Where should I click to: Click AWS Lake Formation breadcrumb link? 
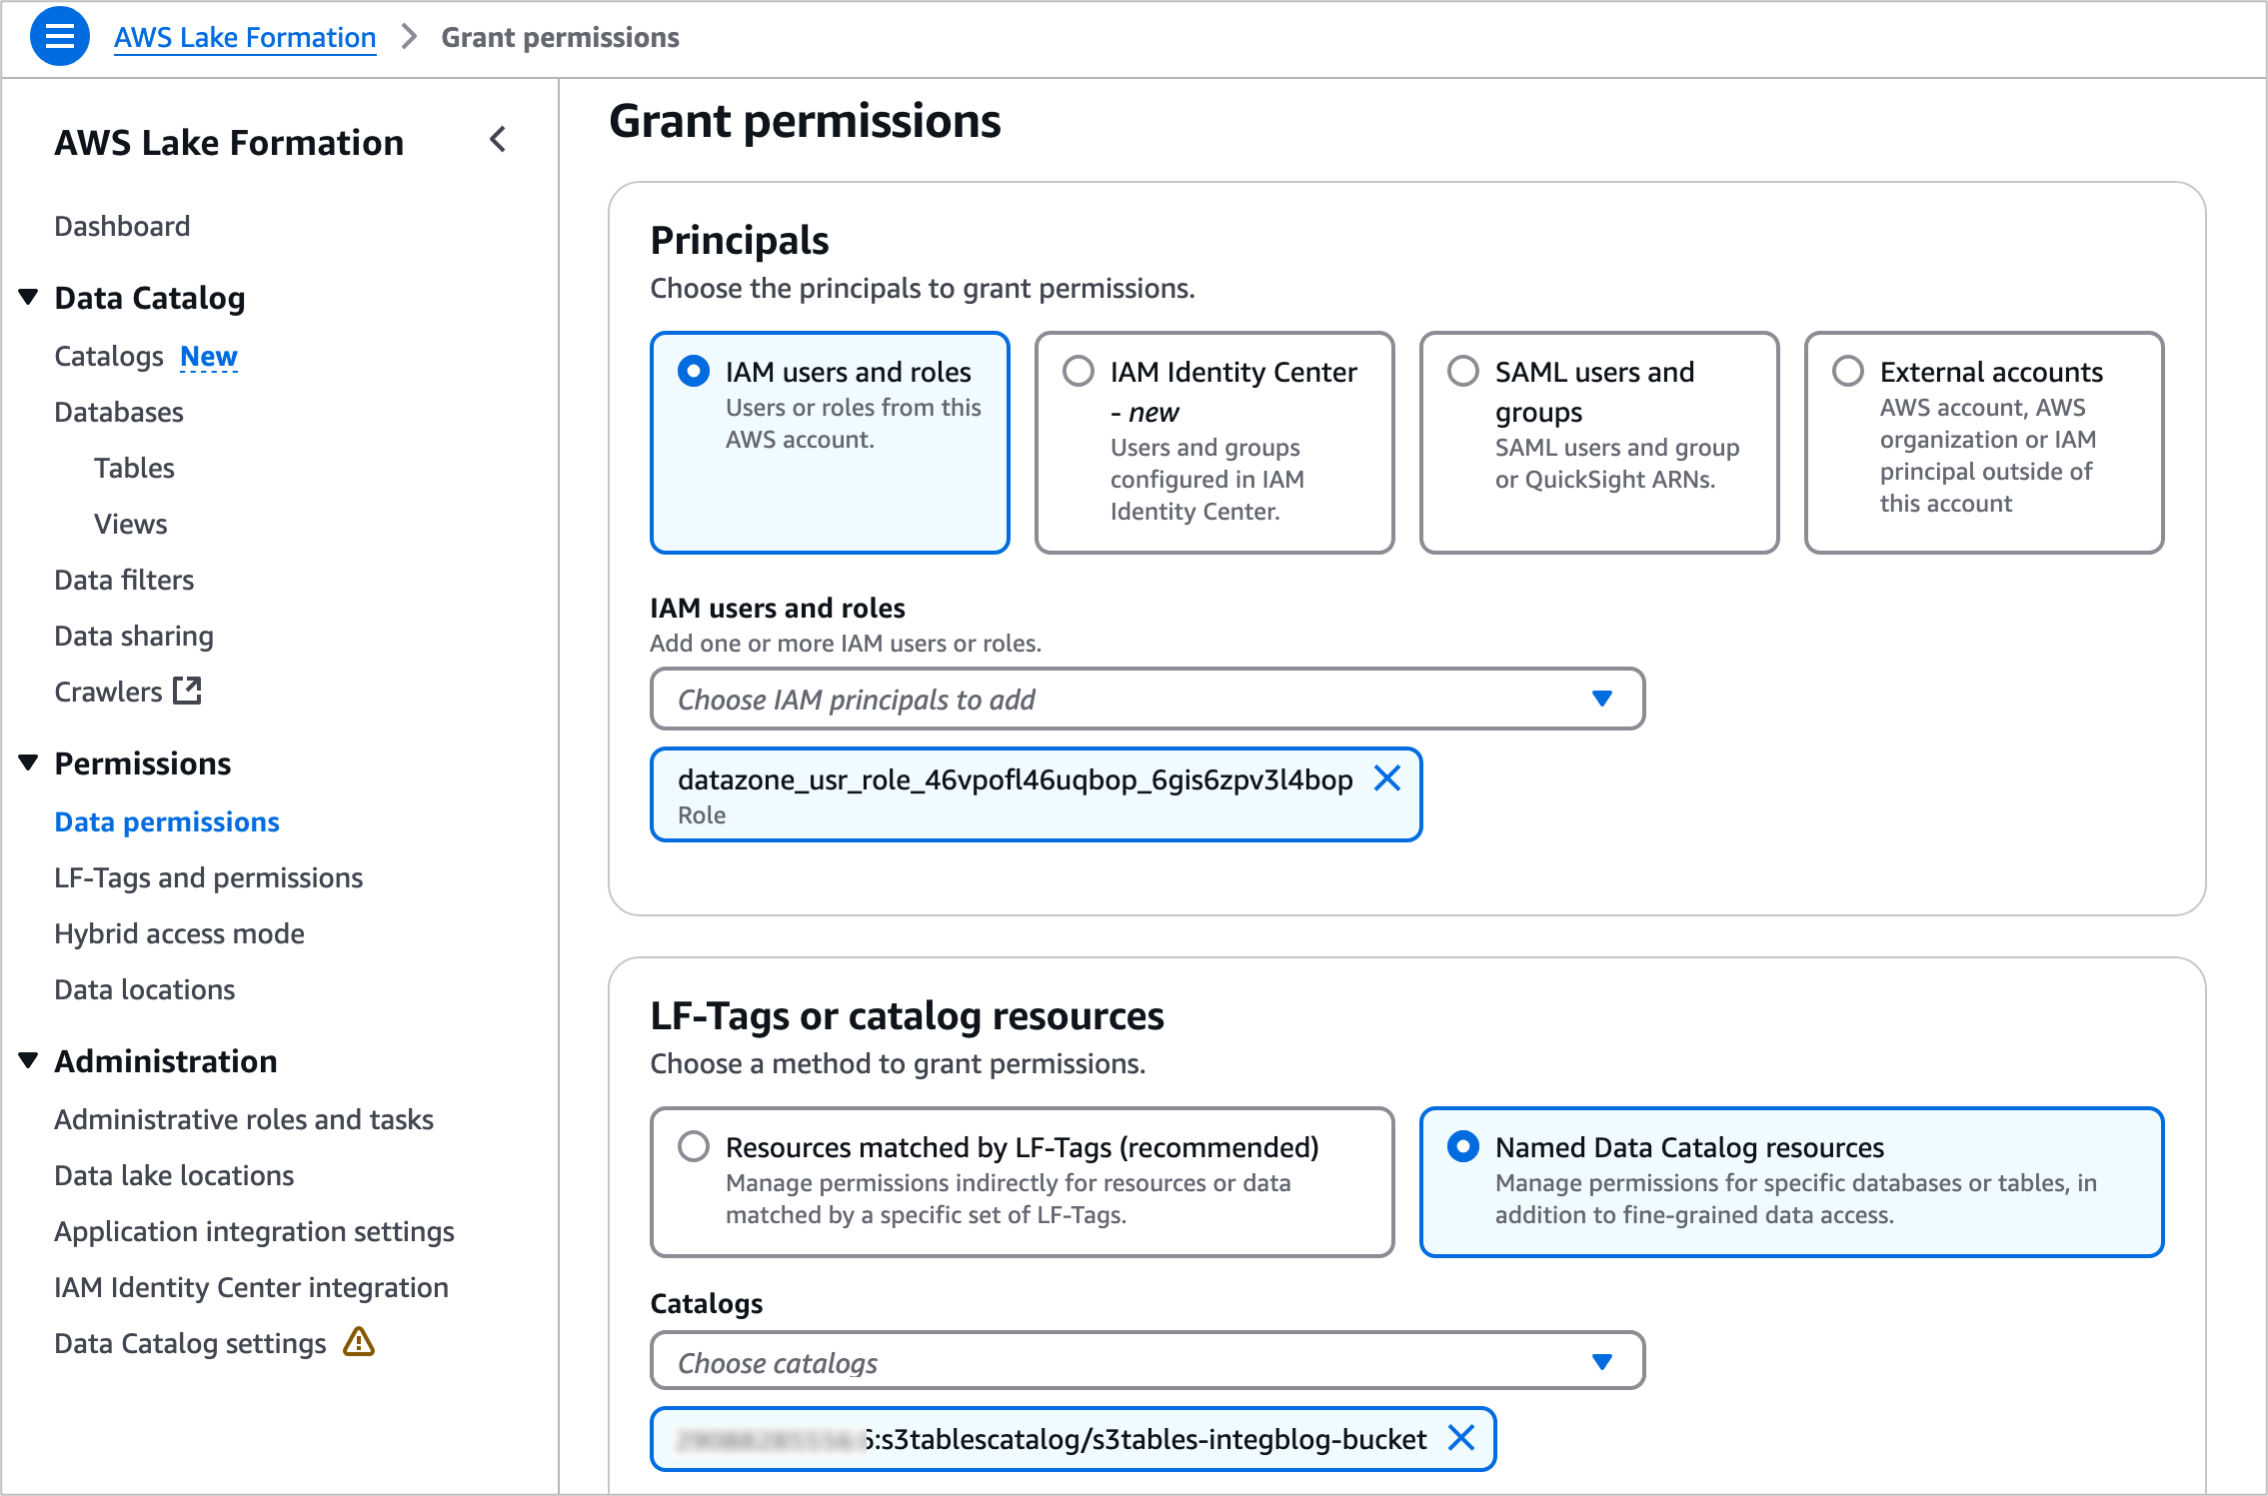(x=245, y=37)
